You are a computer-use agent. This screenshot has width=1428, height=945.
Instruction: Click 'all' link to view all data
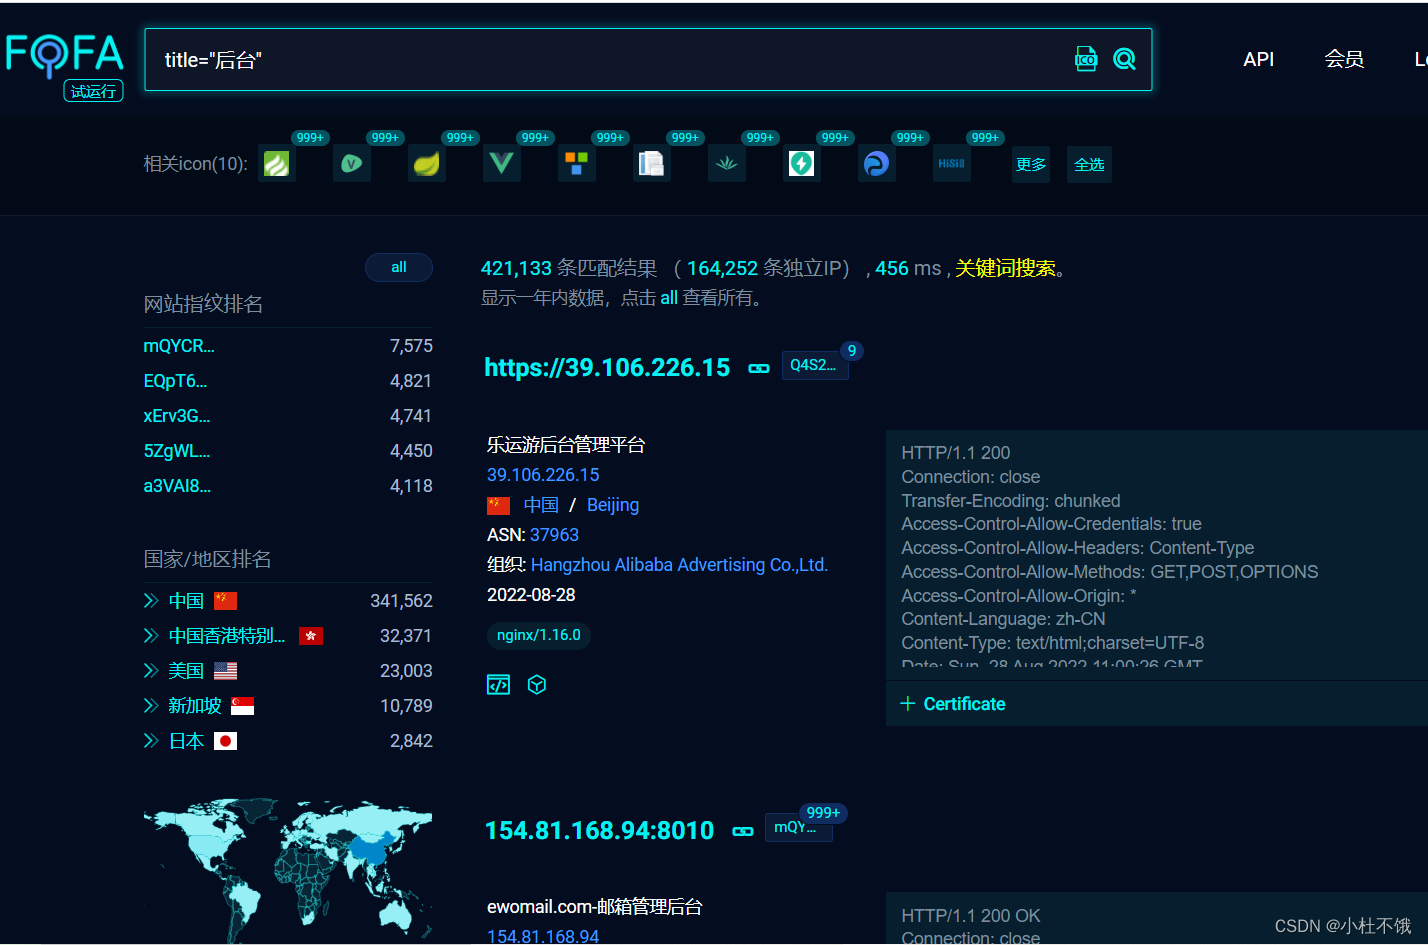coord(669,298)
